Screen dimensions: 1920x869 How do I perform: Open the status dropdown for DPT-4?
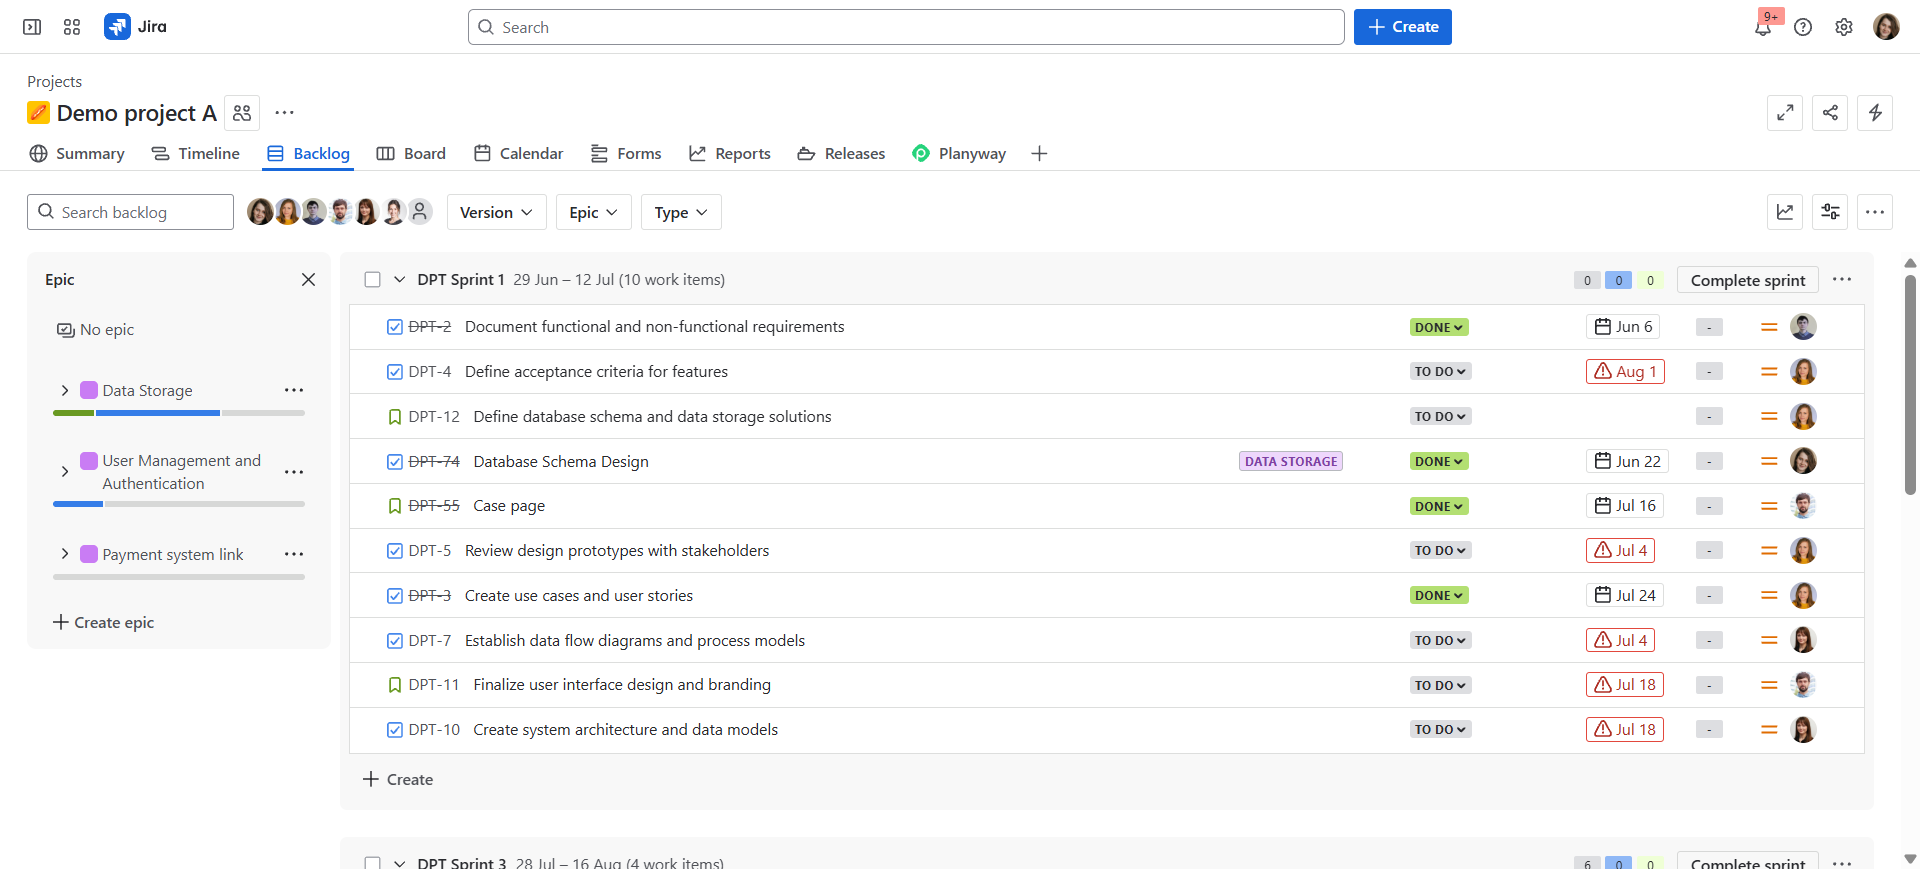[x=1440, y=372]
